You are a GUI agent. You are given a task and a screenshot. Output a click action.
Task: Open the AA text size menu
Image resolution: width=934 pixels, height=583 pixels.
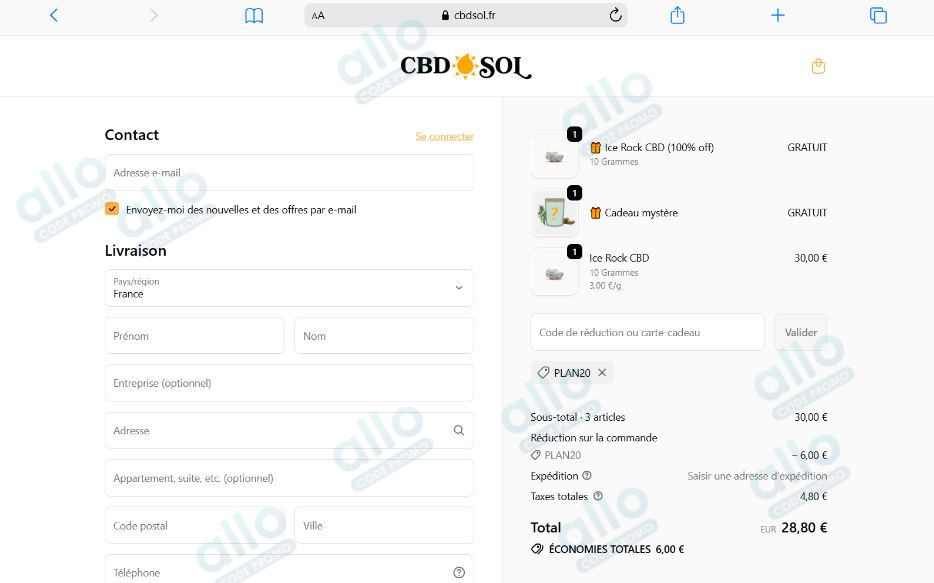click(318, 15)
